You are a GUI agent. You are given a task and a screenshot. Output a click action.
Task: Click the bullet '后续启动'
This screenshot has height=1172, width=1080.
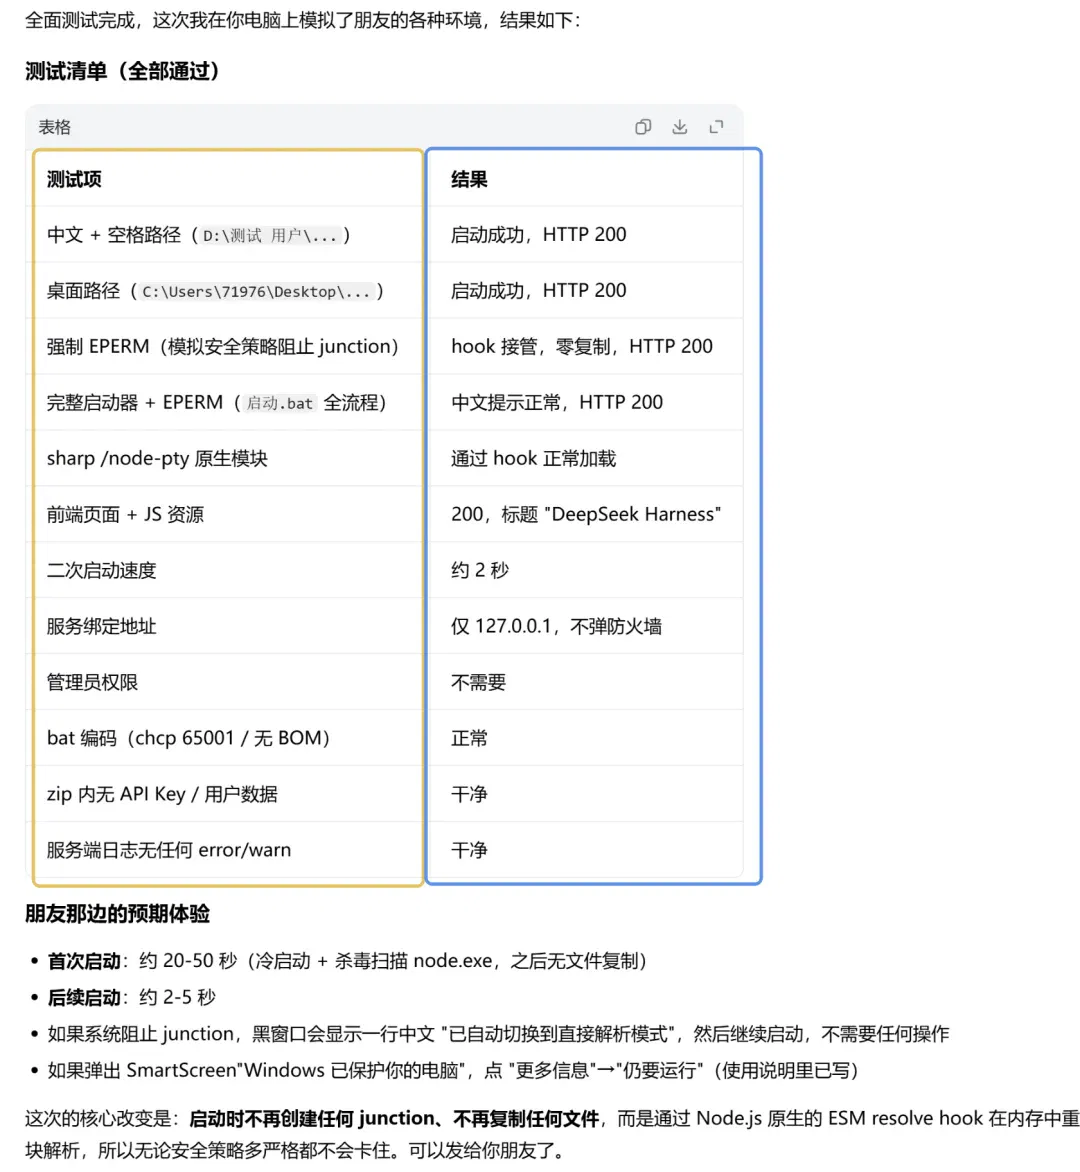(x=84, y=998)
